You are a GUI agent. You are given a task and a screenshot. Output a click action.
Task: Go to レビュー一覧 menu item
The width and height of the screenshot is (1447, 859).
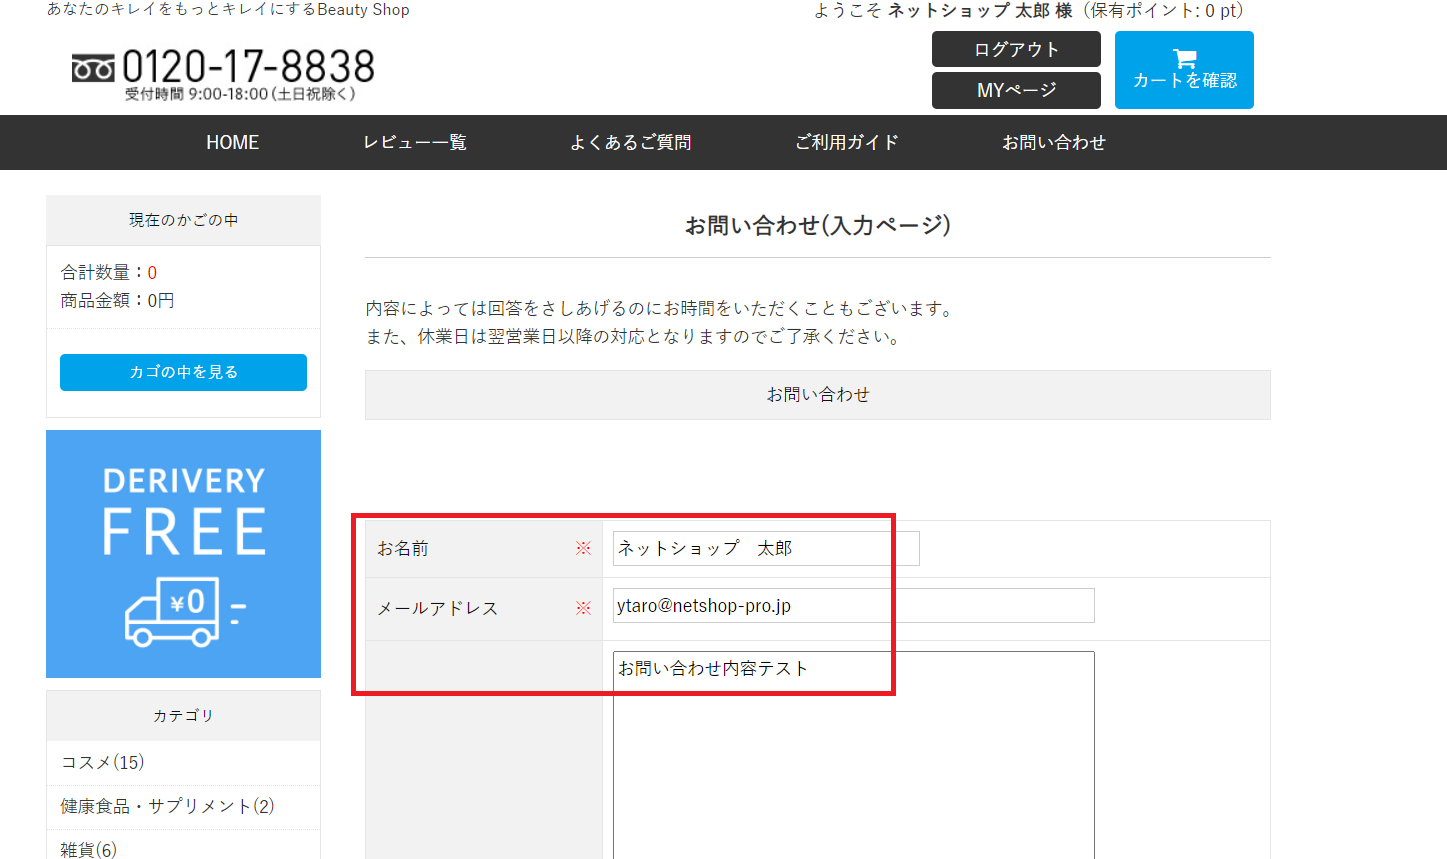pyautogui.click(x=414, y=143)
